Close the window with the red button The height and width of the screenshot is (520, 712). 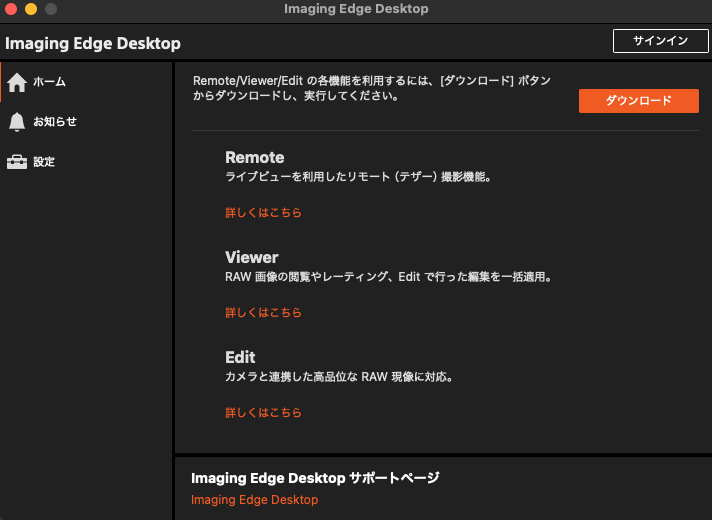(x=12, y=9)
